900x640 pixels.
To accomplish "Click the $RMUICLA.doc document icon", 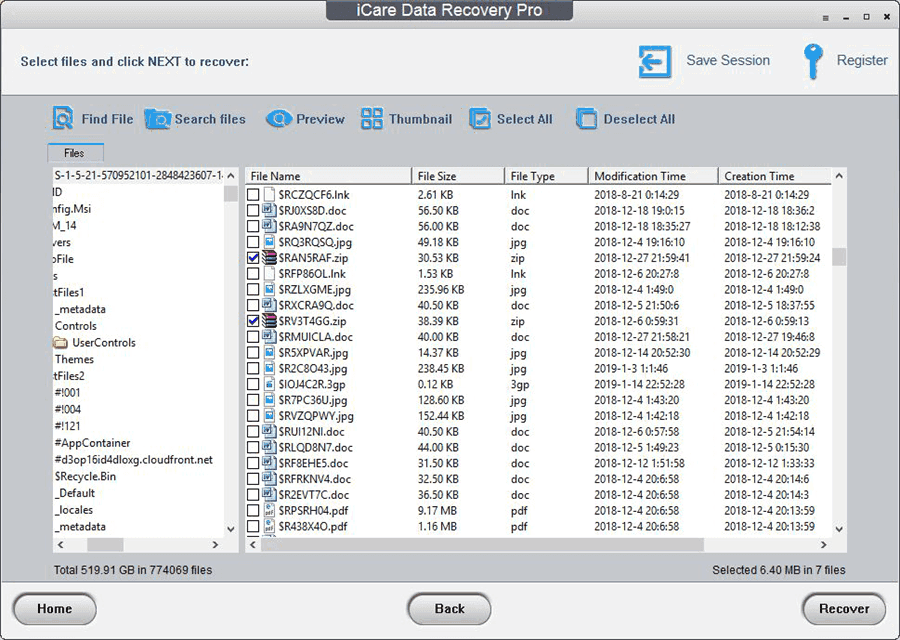I will pos(269,336).
